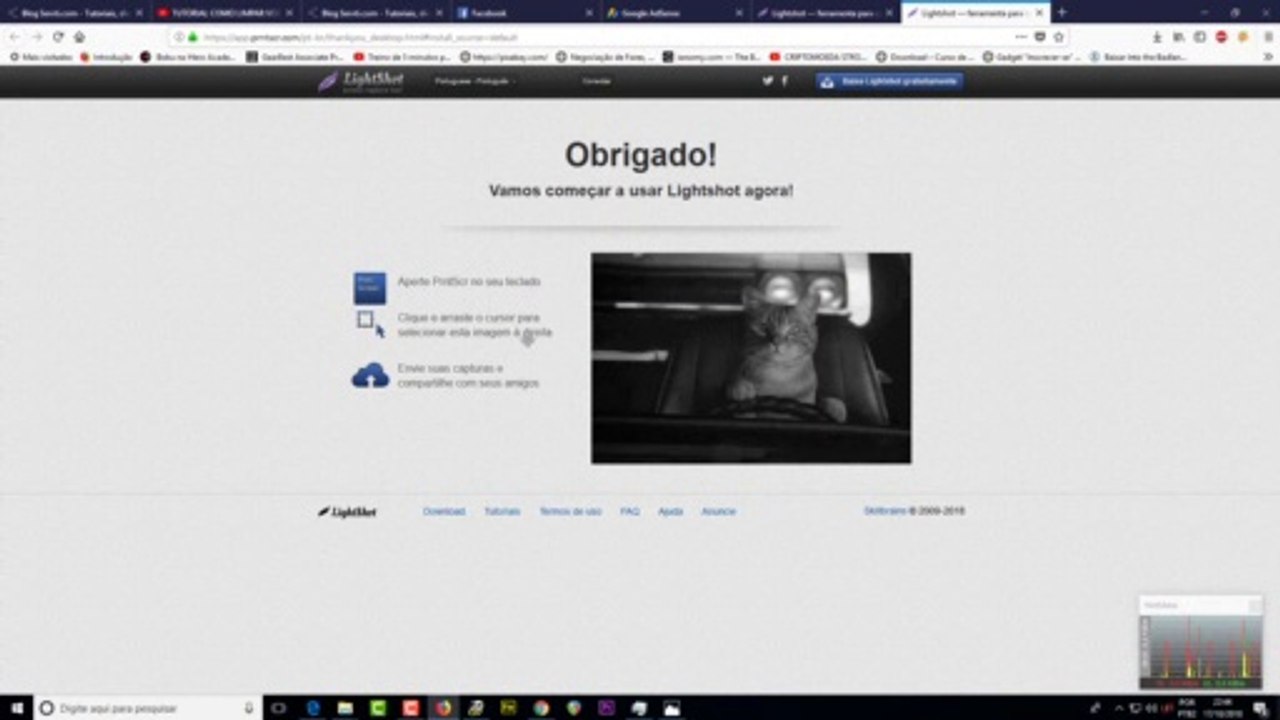Save the page to Pocket

(1040, 37)
